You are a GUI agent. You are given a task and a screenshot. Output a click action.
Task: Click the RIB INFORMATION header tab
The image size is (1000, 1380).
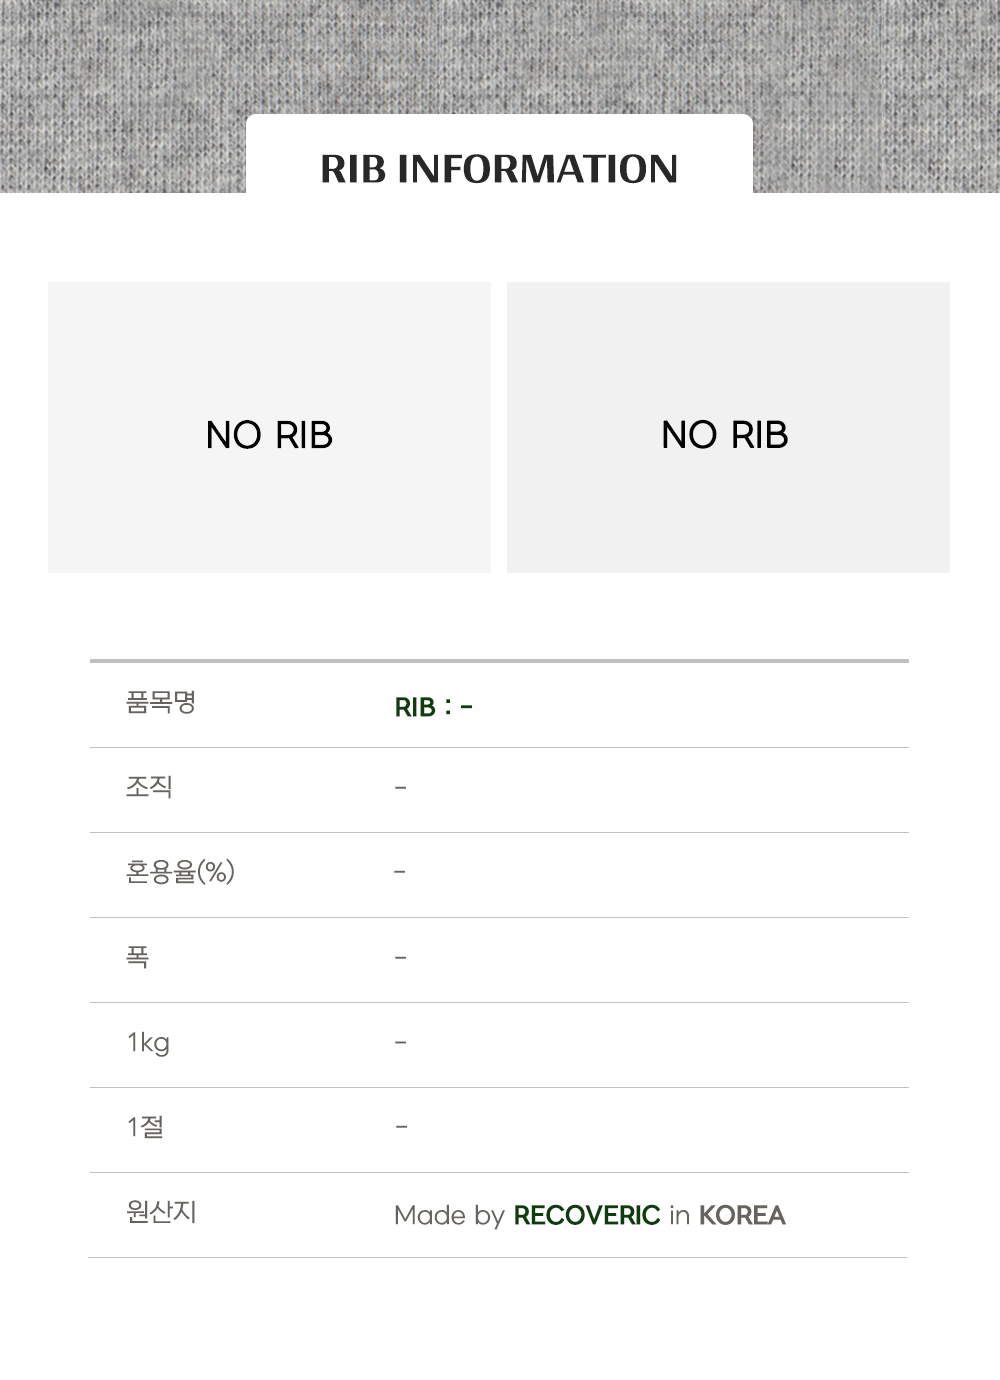point(499,155)
